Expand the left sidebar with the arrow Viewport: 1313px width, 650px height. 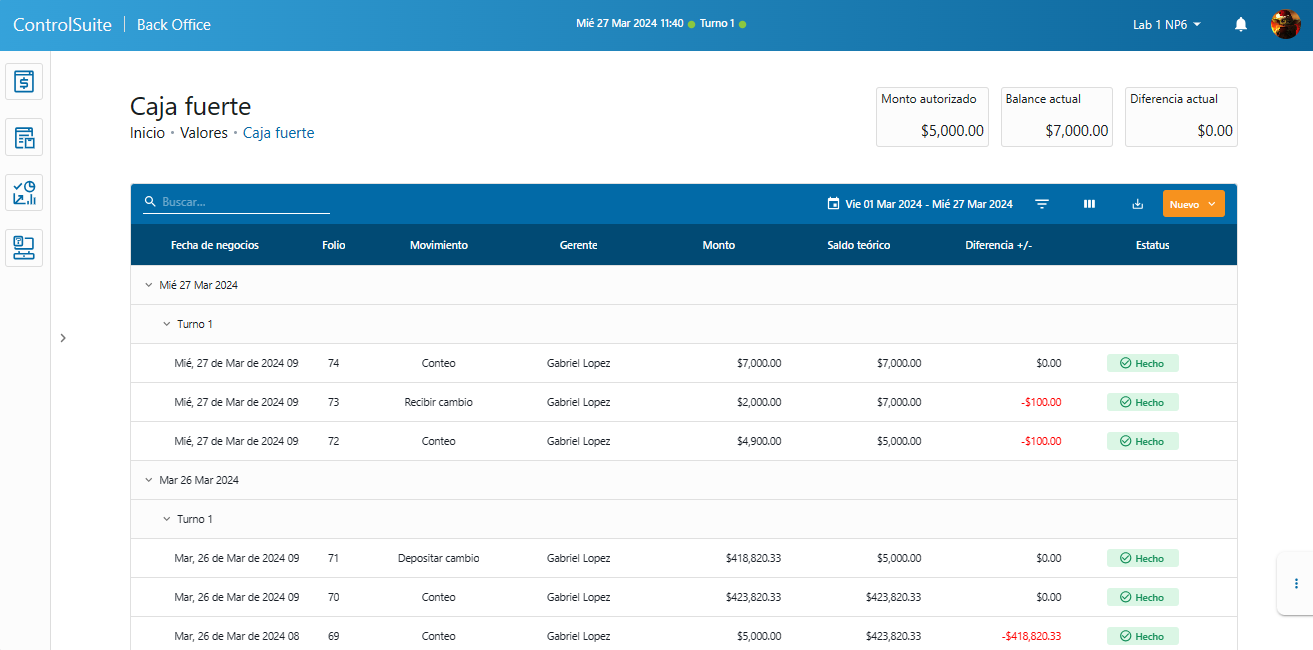63,338
